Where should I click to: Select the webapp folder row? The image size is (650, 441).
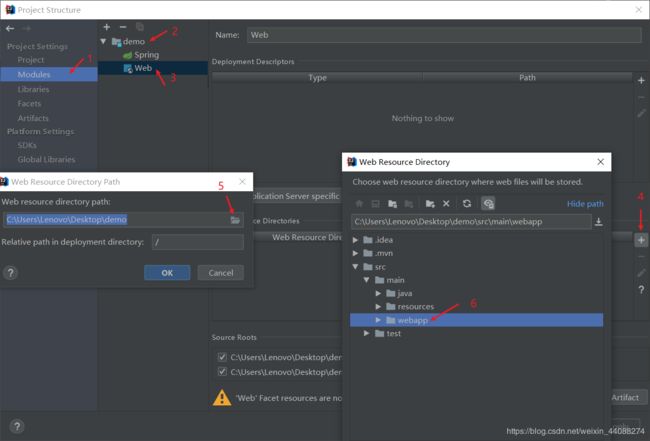[x=476, y=320]
